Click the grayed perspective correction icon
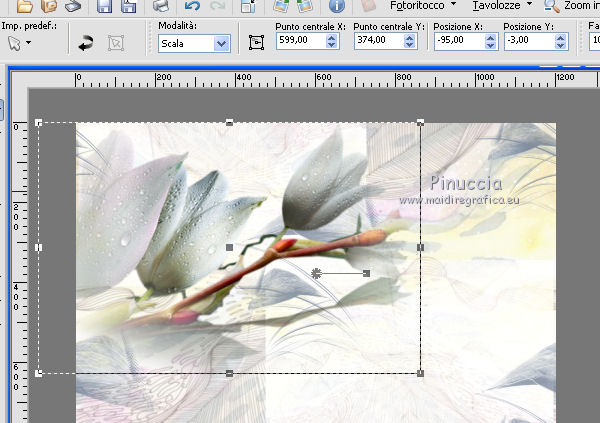 point(116,43)
